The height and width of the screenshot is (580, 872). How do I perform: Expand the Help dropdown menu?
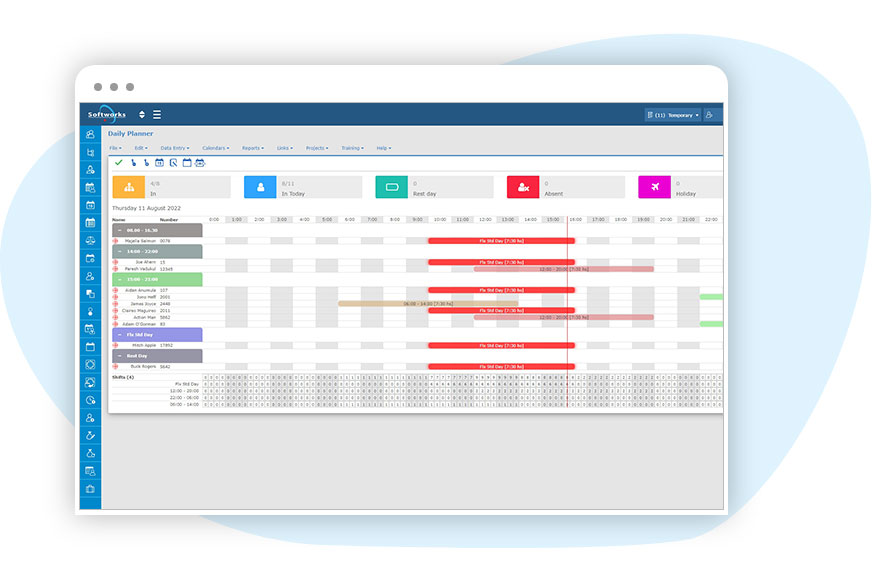[x=384, y=148]
